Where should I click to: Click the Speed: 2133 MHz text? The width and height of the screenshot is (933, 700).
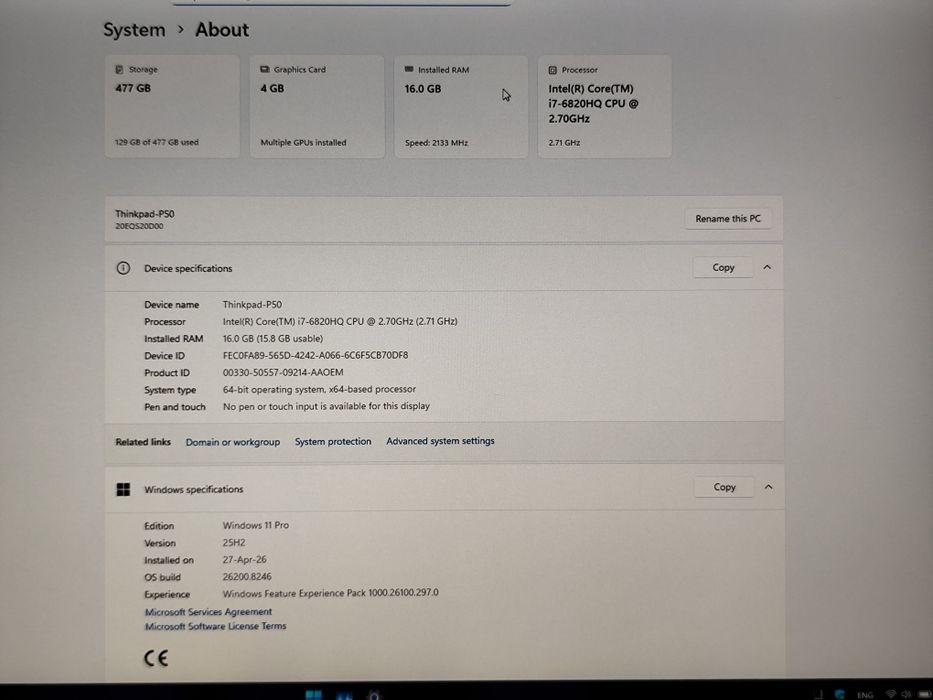[436, 143]
